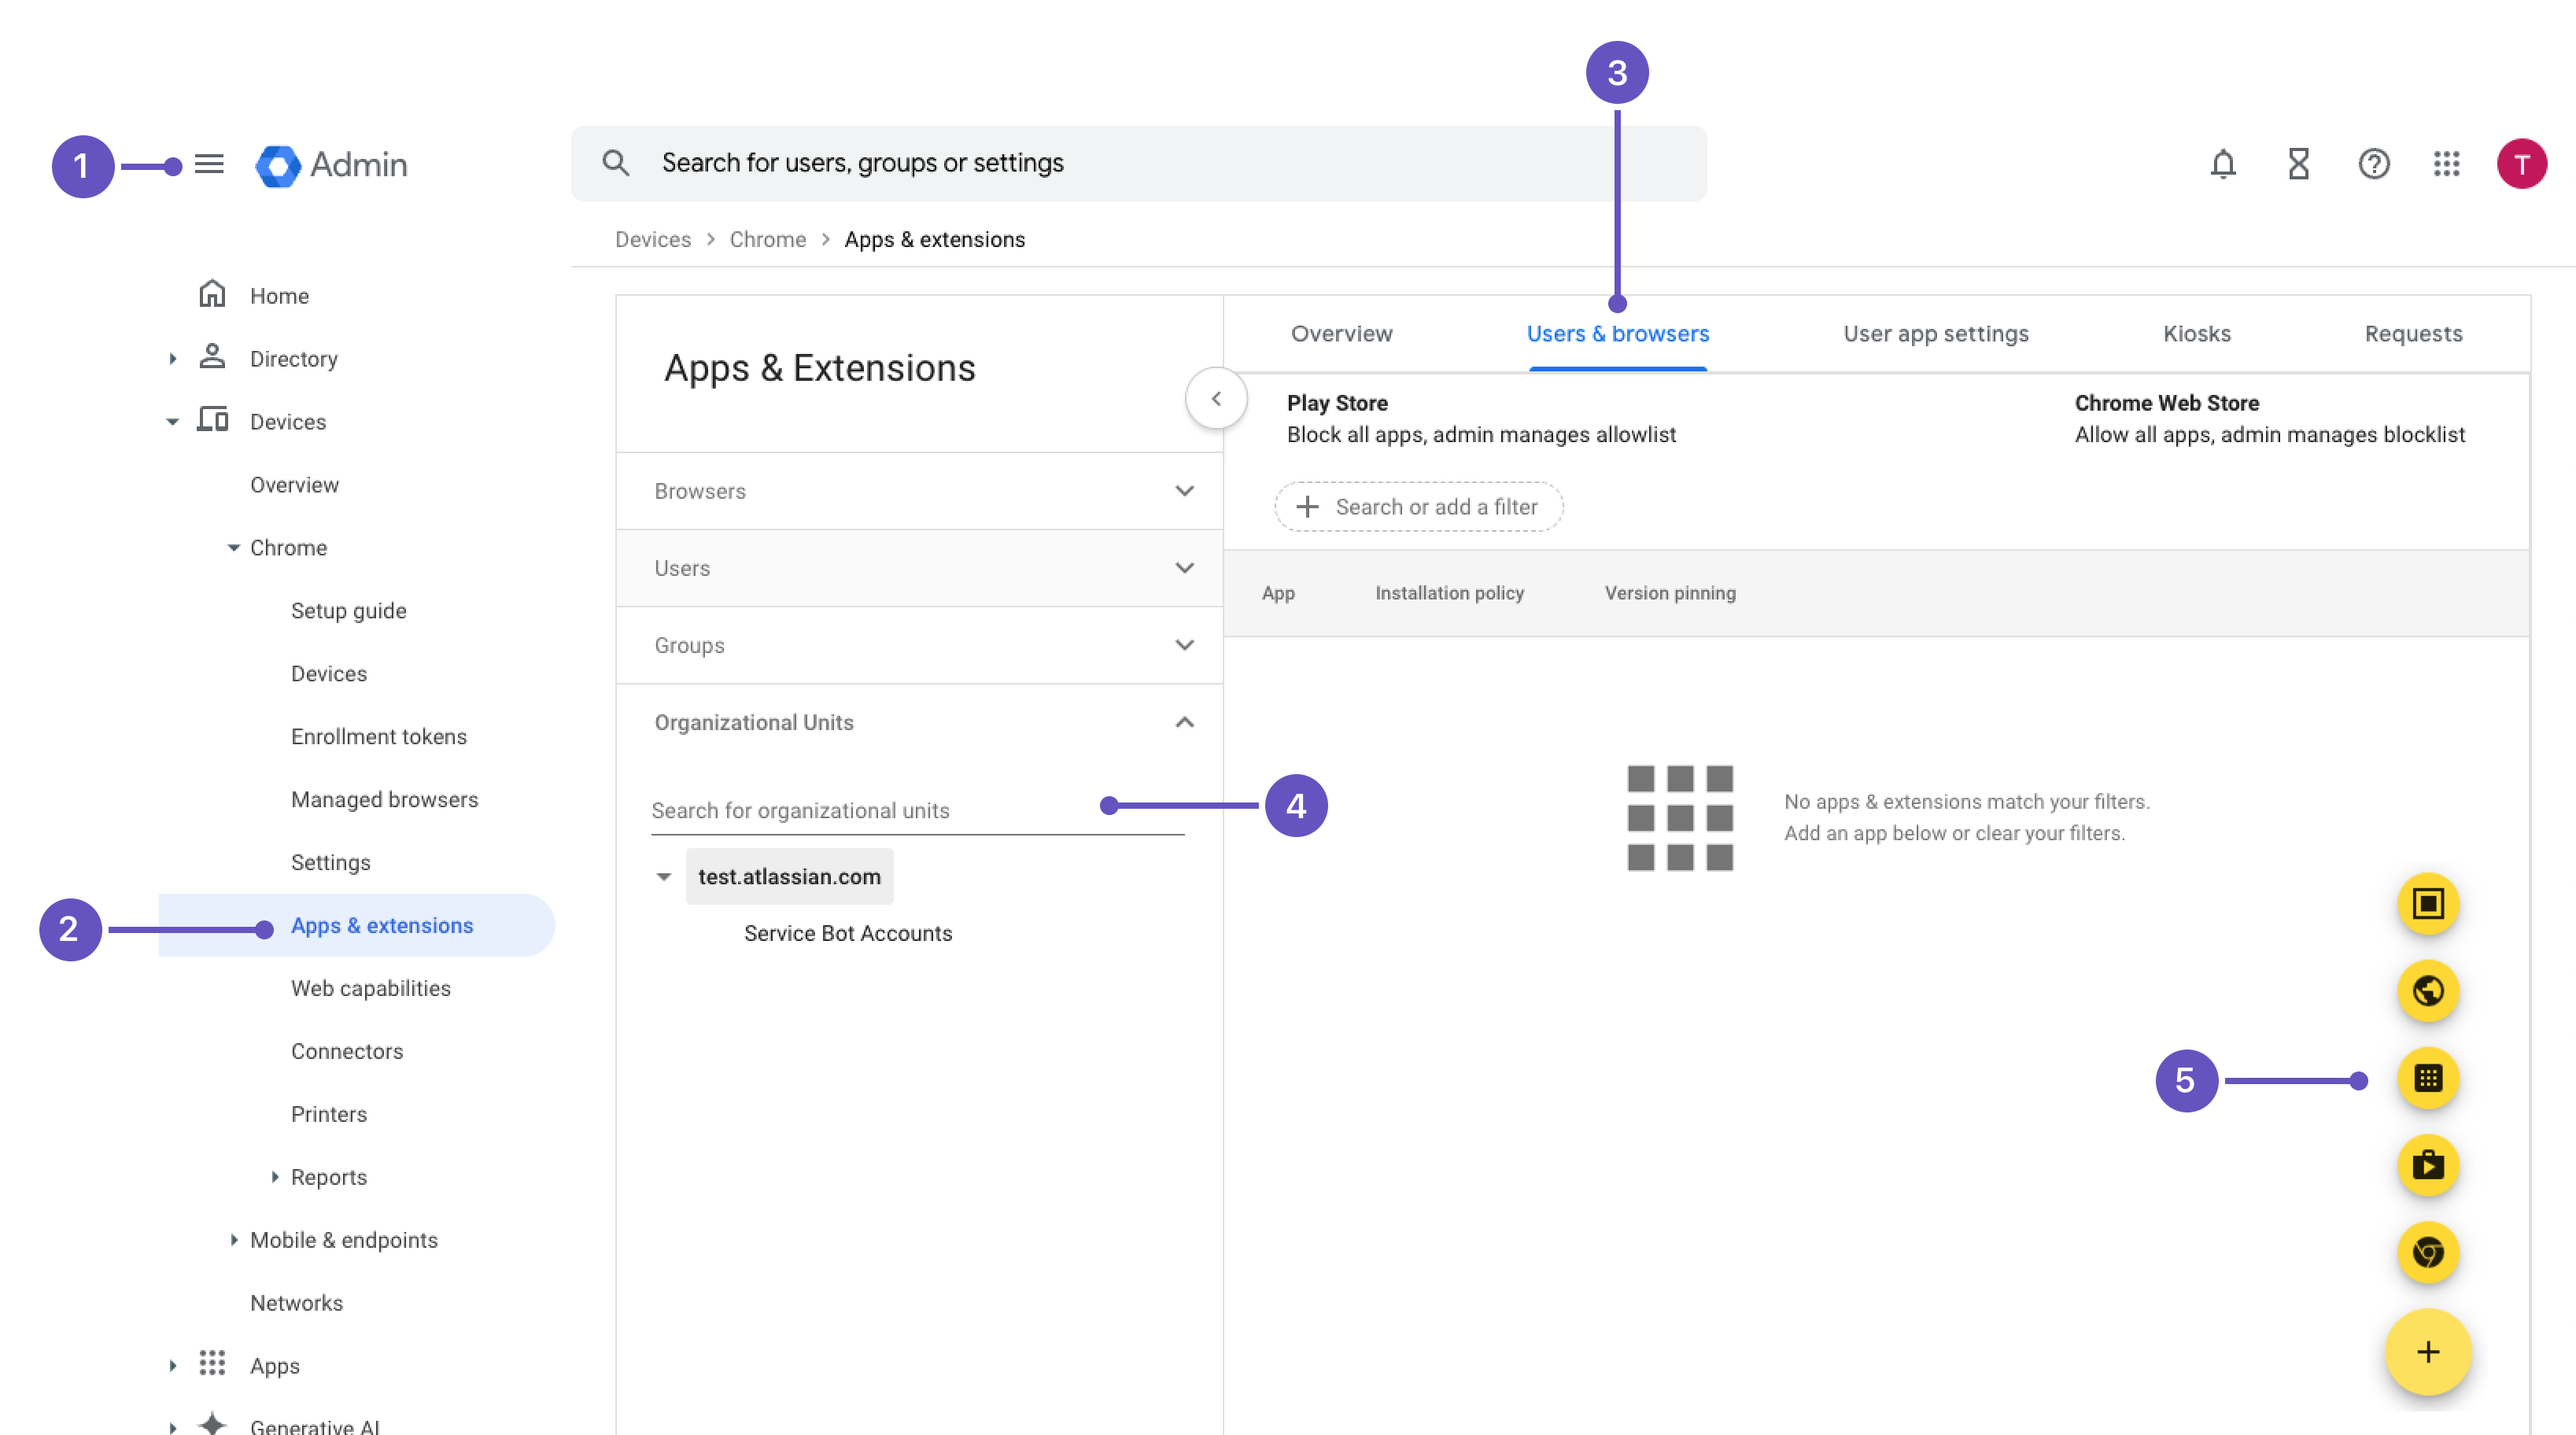Expand the Groups section chevron
The height and width of the screenshot is (1435, 2576).
1185,645
